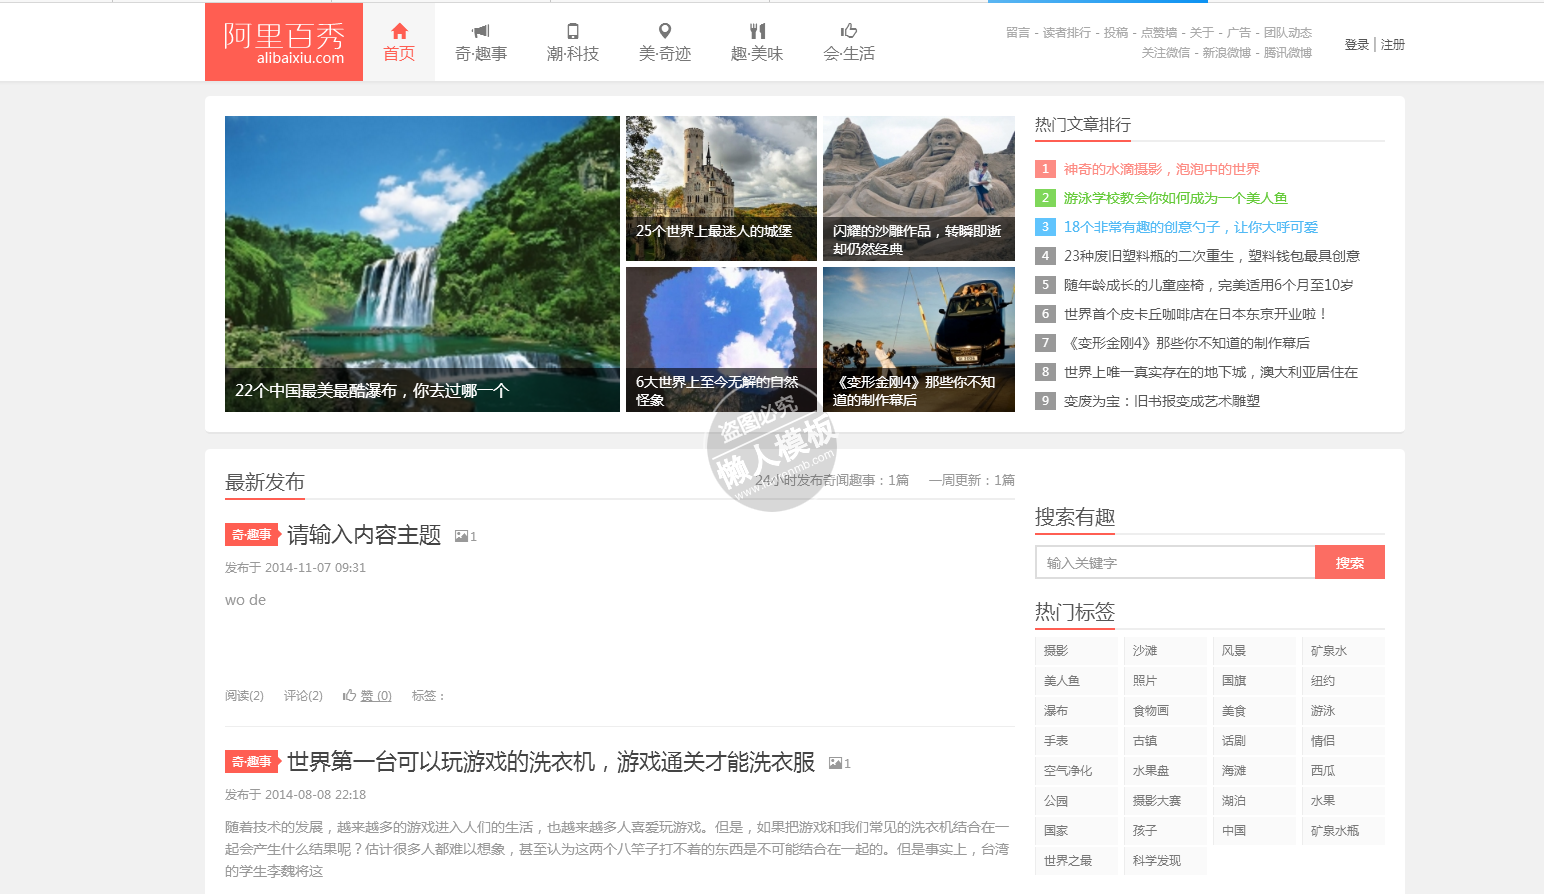This screenshot has height=894, width=1544.
Task: Open ranked article 世界首个皮卡丘咖啡店
Action: pyautogui.click(x=1196, y=315)
